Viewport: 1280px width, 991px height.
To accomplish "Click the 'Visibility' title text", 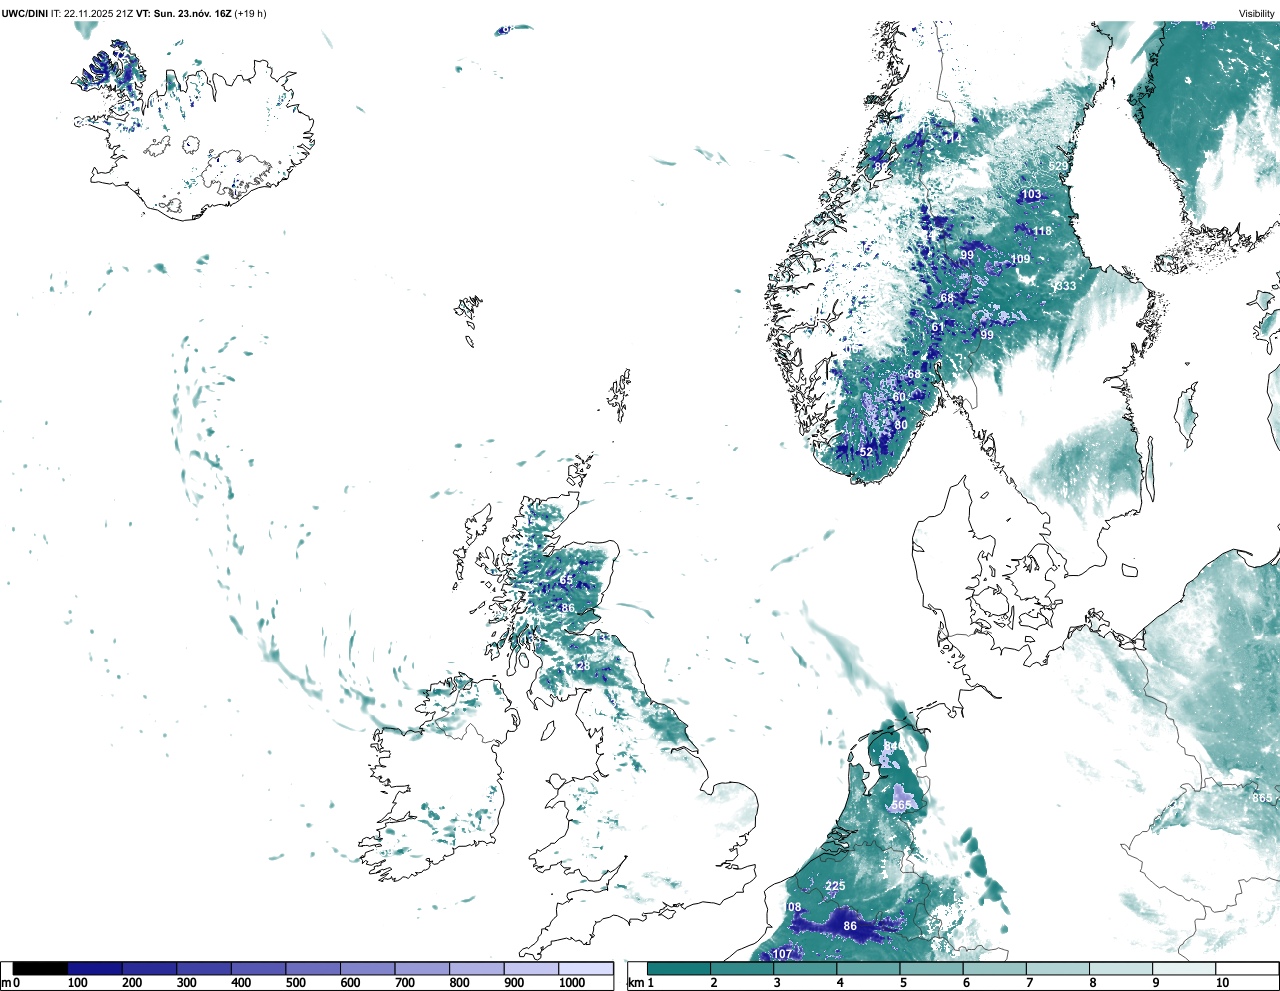I will point(1257,14).
